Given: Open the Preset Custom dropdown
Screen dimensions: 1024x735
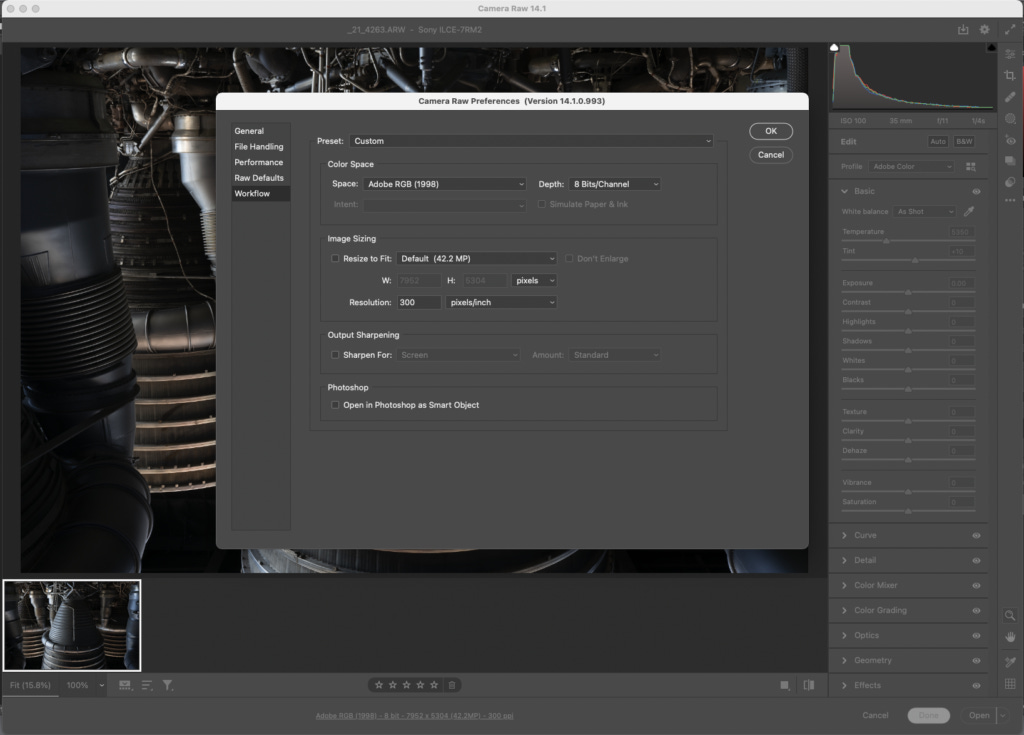Looking at the screenshot, I should [x=531, y=141].
